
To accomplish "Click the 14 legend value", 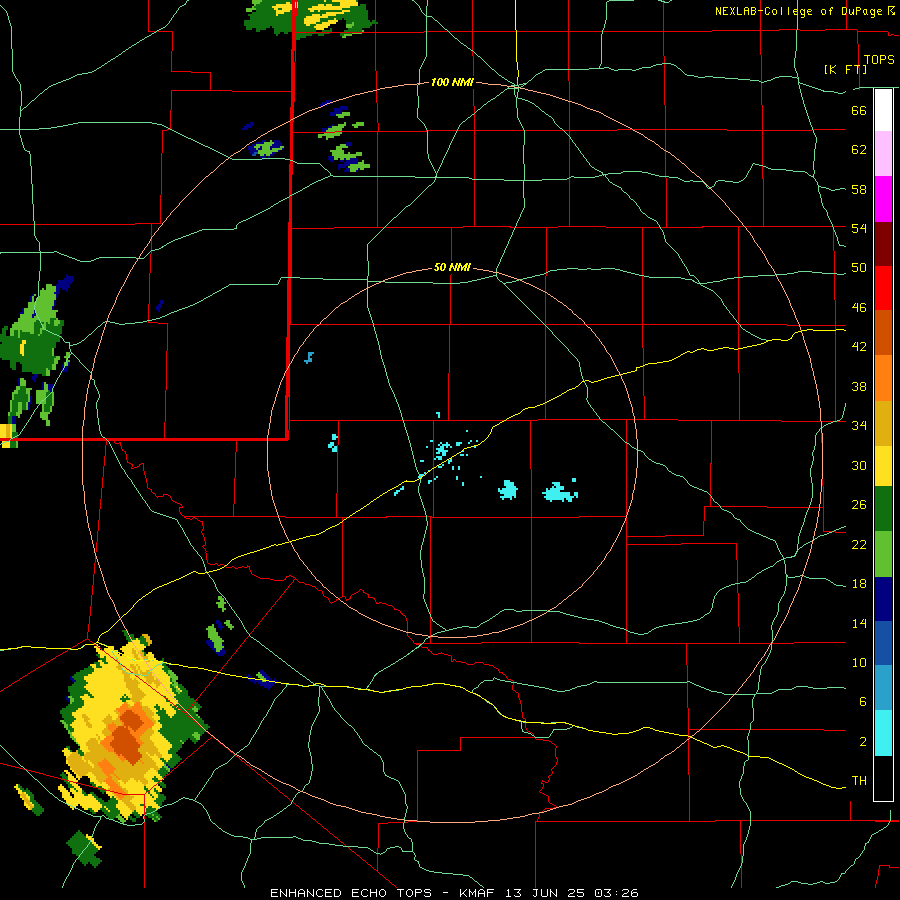I will pyautogui.click(x=859, y=623).
